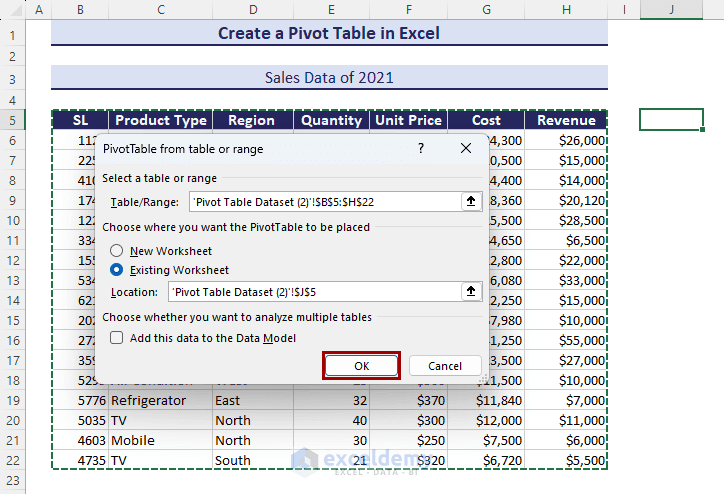The width and height of the screenshot is (724, 494).
Task: Click the active cell J5
Action: click(x=671, y=120)
